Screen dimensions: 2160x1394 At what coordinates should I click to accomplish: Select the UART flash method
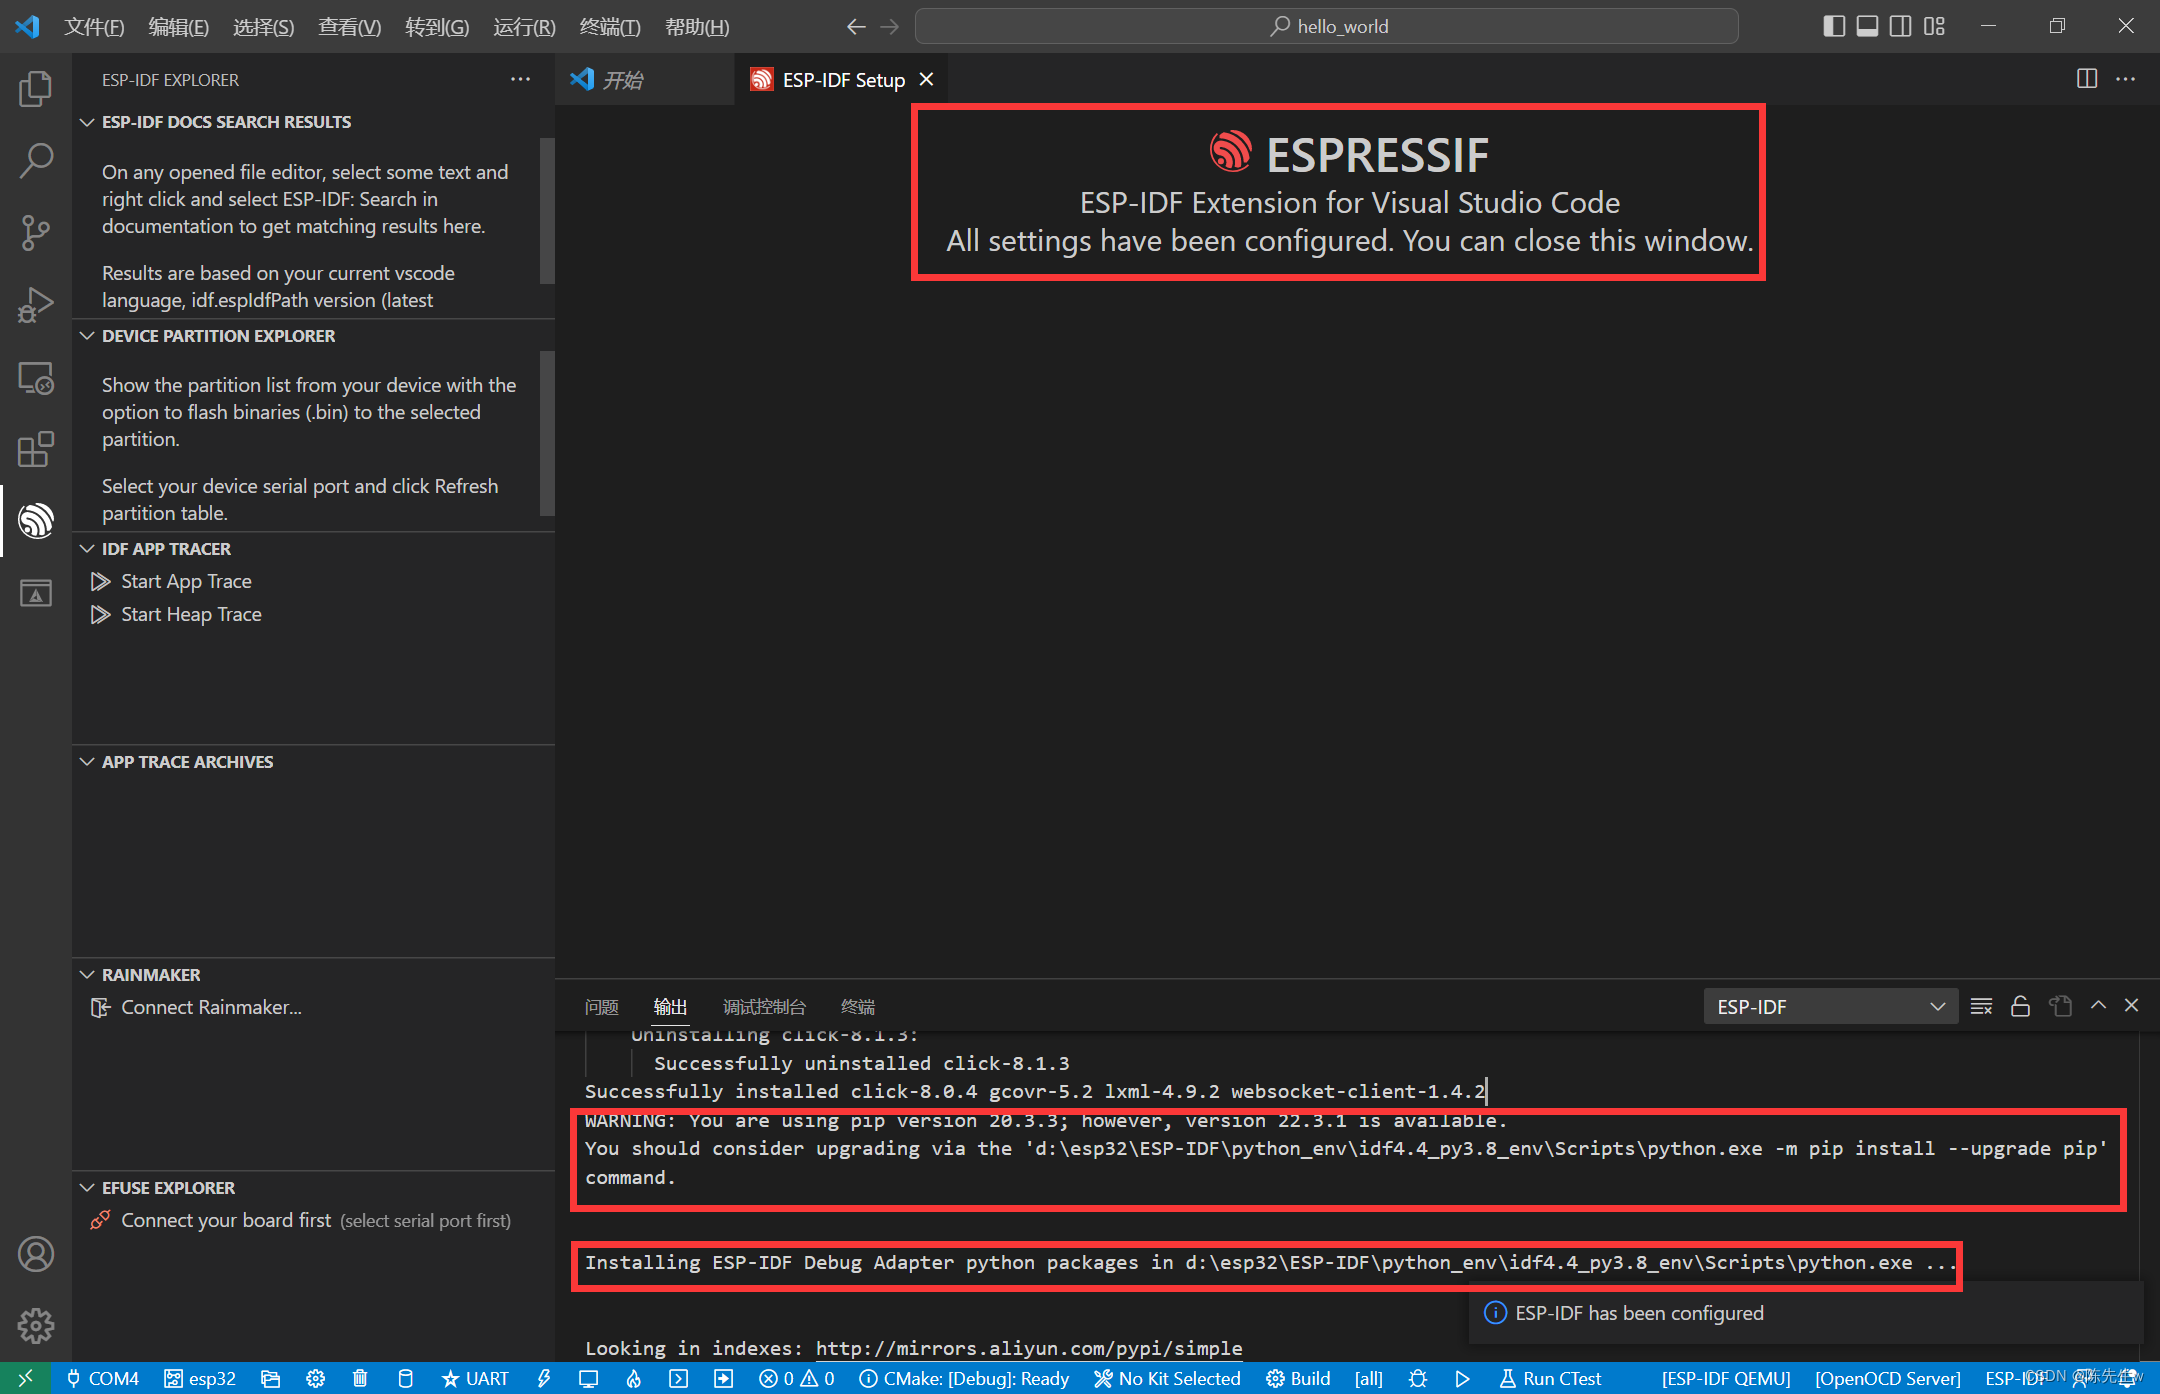[x=475, y=1378]
